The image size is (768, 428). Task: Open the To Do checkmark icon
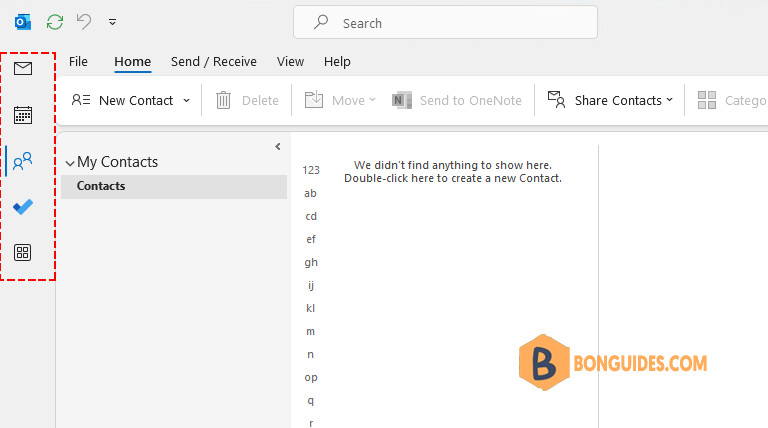point(23,207)
